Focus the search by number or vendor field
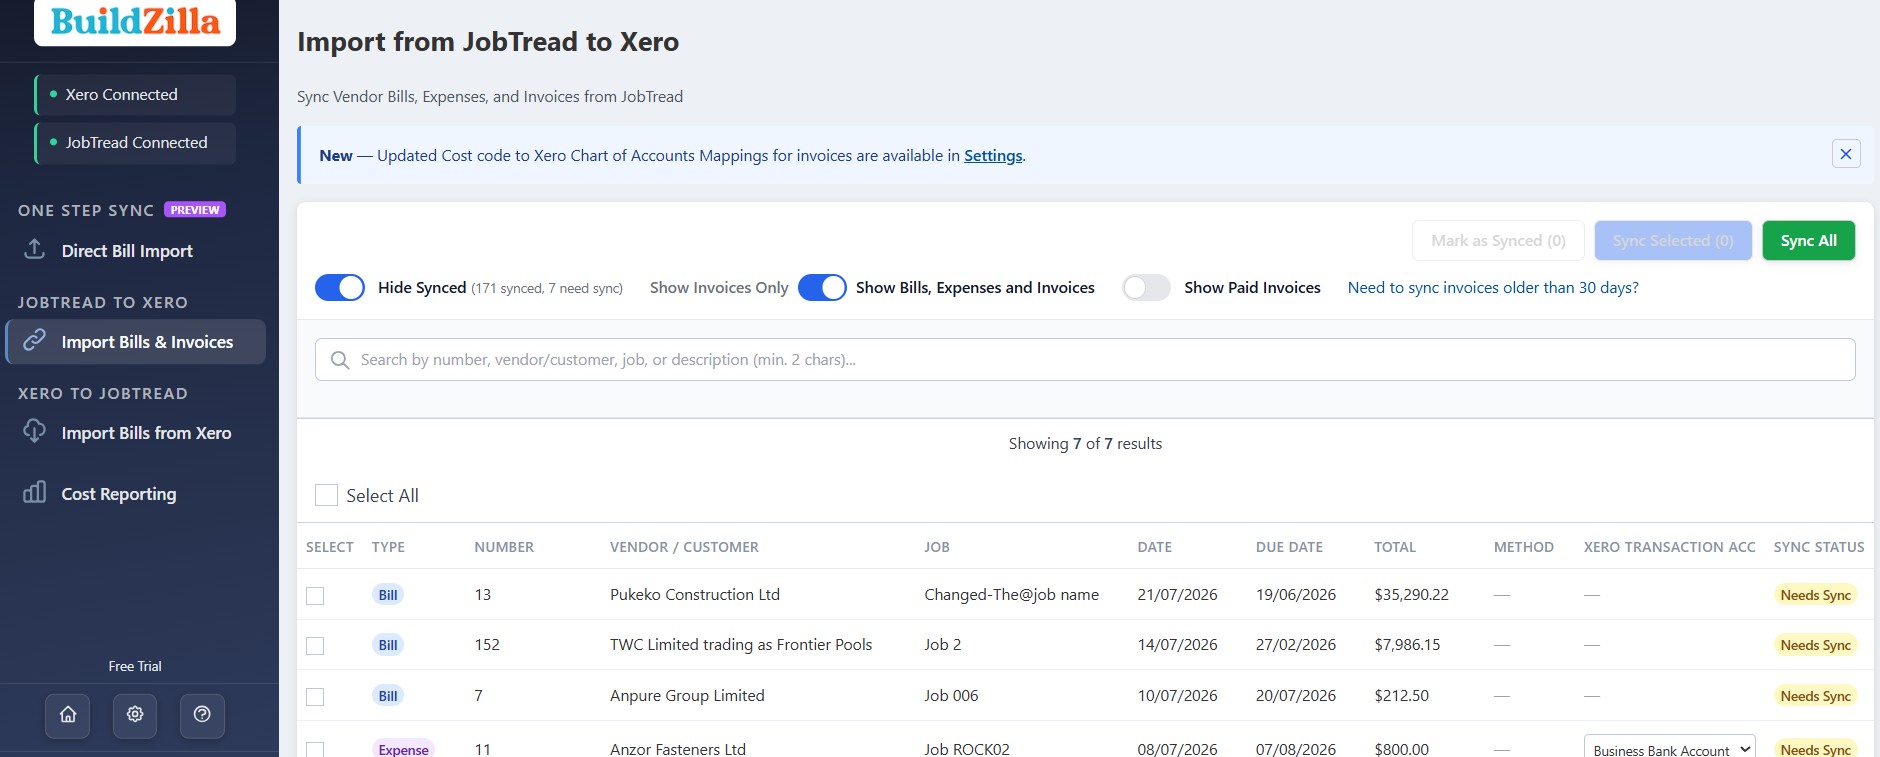This screenshot has width=1880, height=757. [x=1085, y=360]
